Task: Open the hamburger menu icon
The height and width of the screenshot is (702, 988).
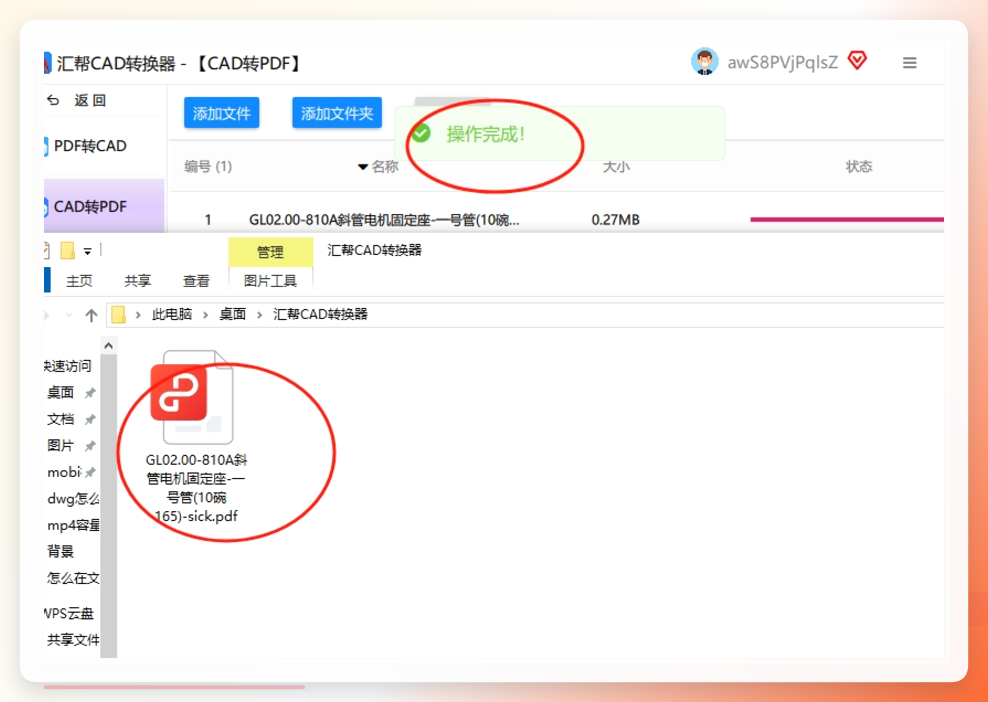Action: [909, 62]
